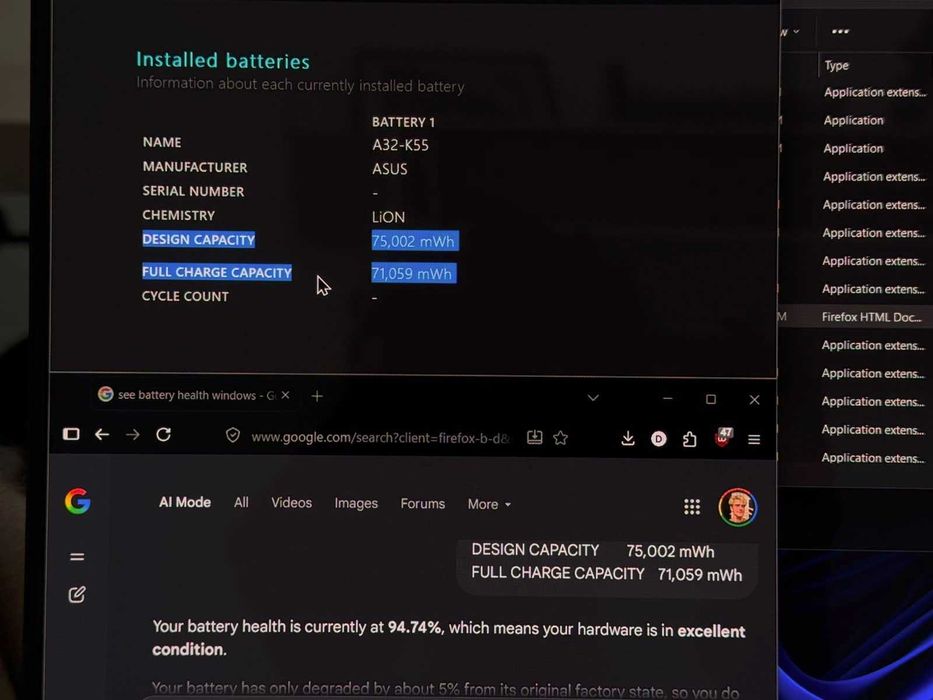Open the round D extension icon

pyautogui.click(x=658, y=439)
